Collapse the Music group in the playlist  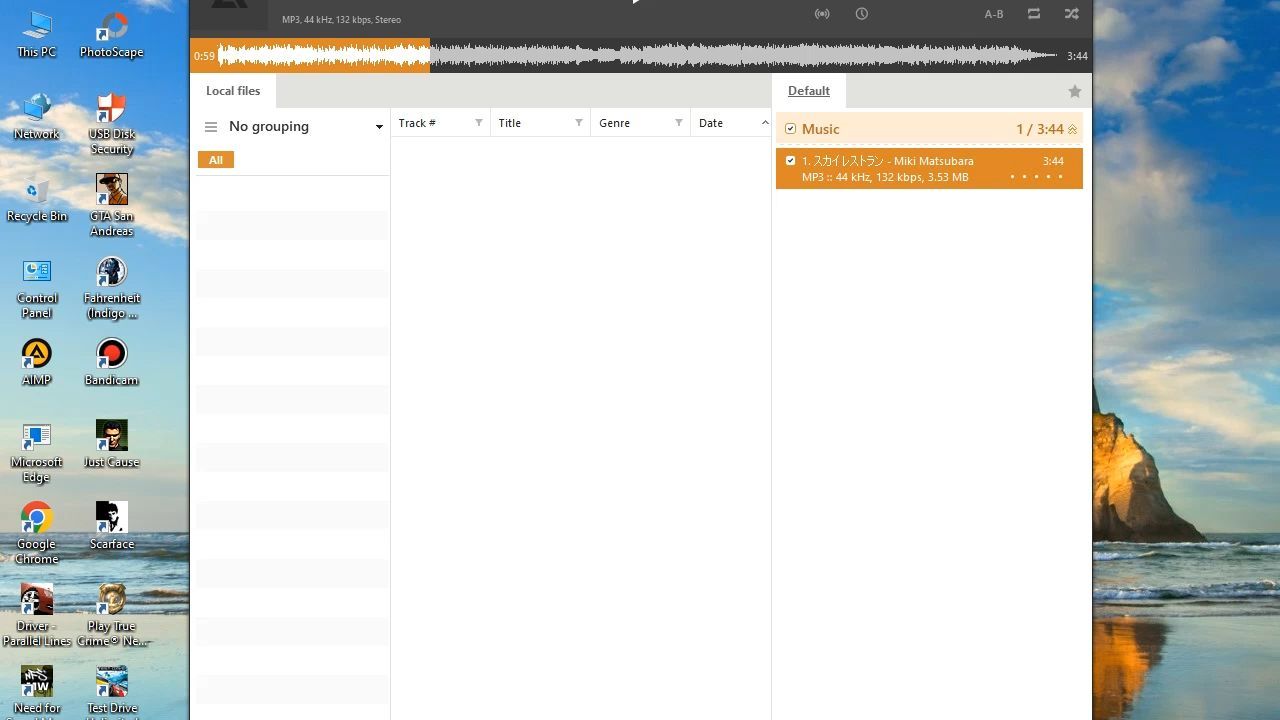(1073, 129)
